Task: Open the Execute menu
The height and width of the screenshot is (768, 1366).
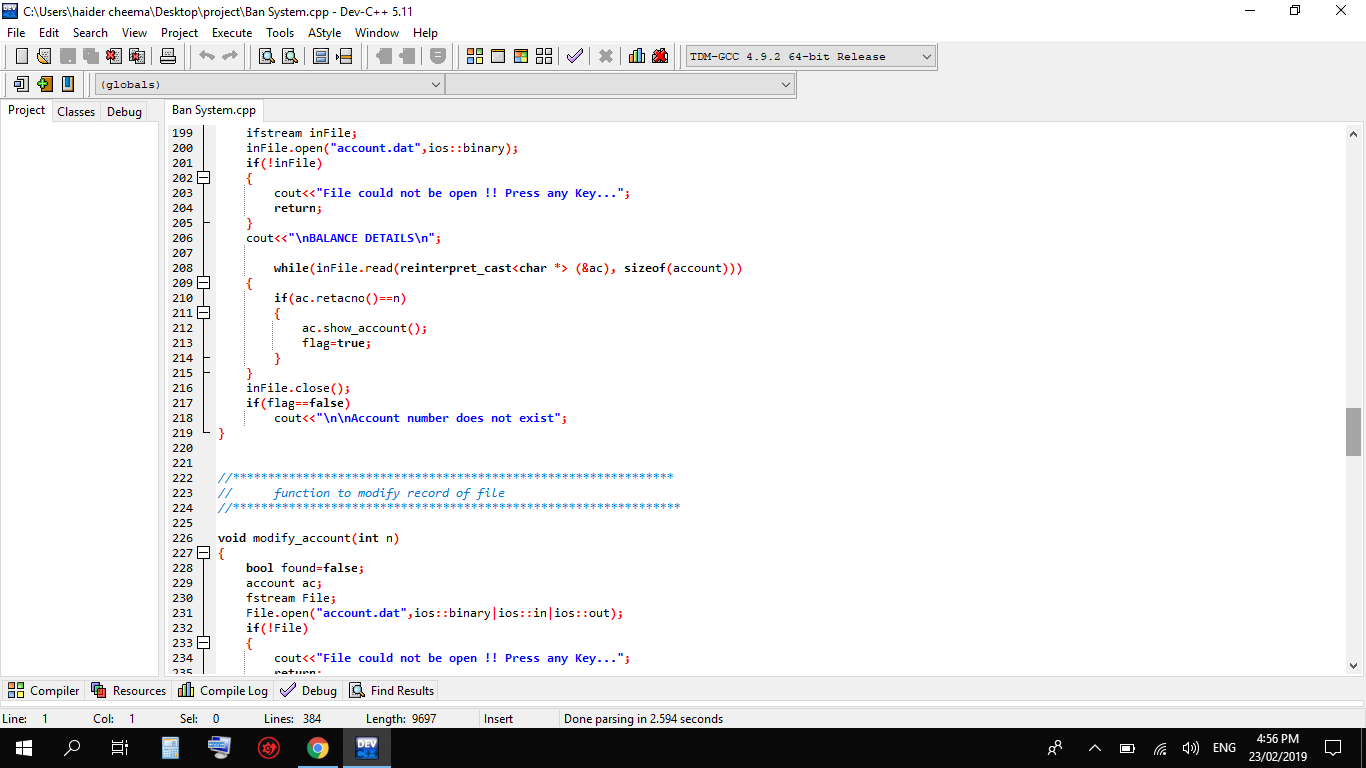Action: (x=232, y=33)
